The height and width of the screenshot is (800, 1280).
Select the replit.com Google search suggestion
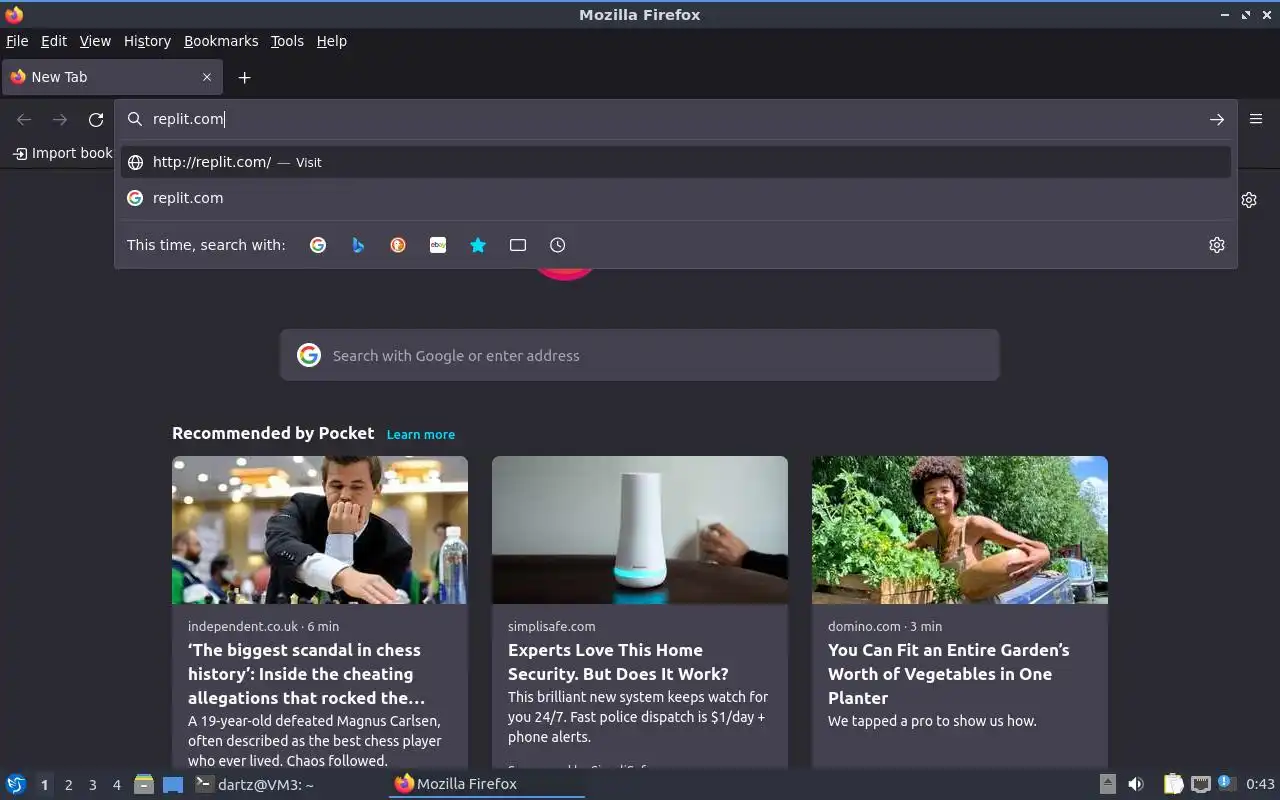(676, 198)
